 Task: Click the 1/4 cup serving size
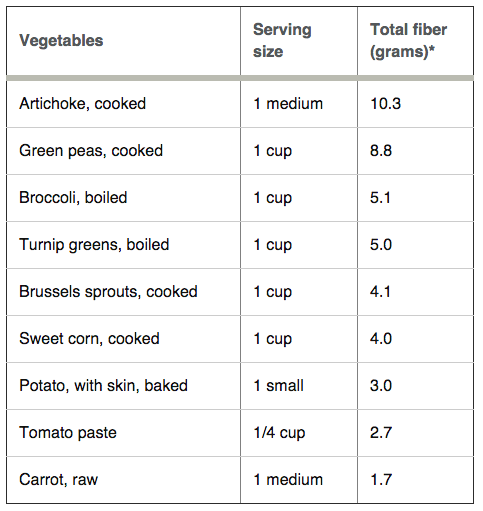click(279, 433)
